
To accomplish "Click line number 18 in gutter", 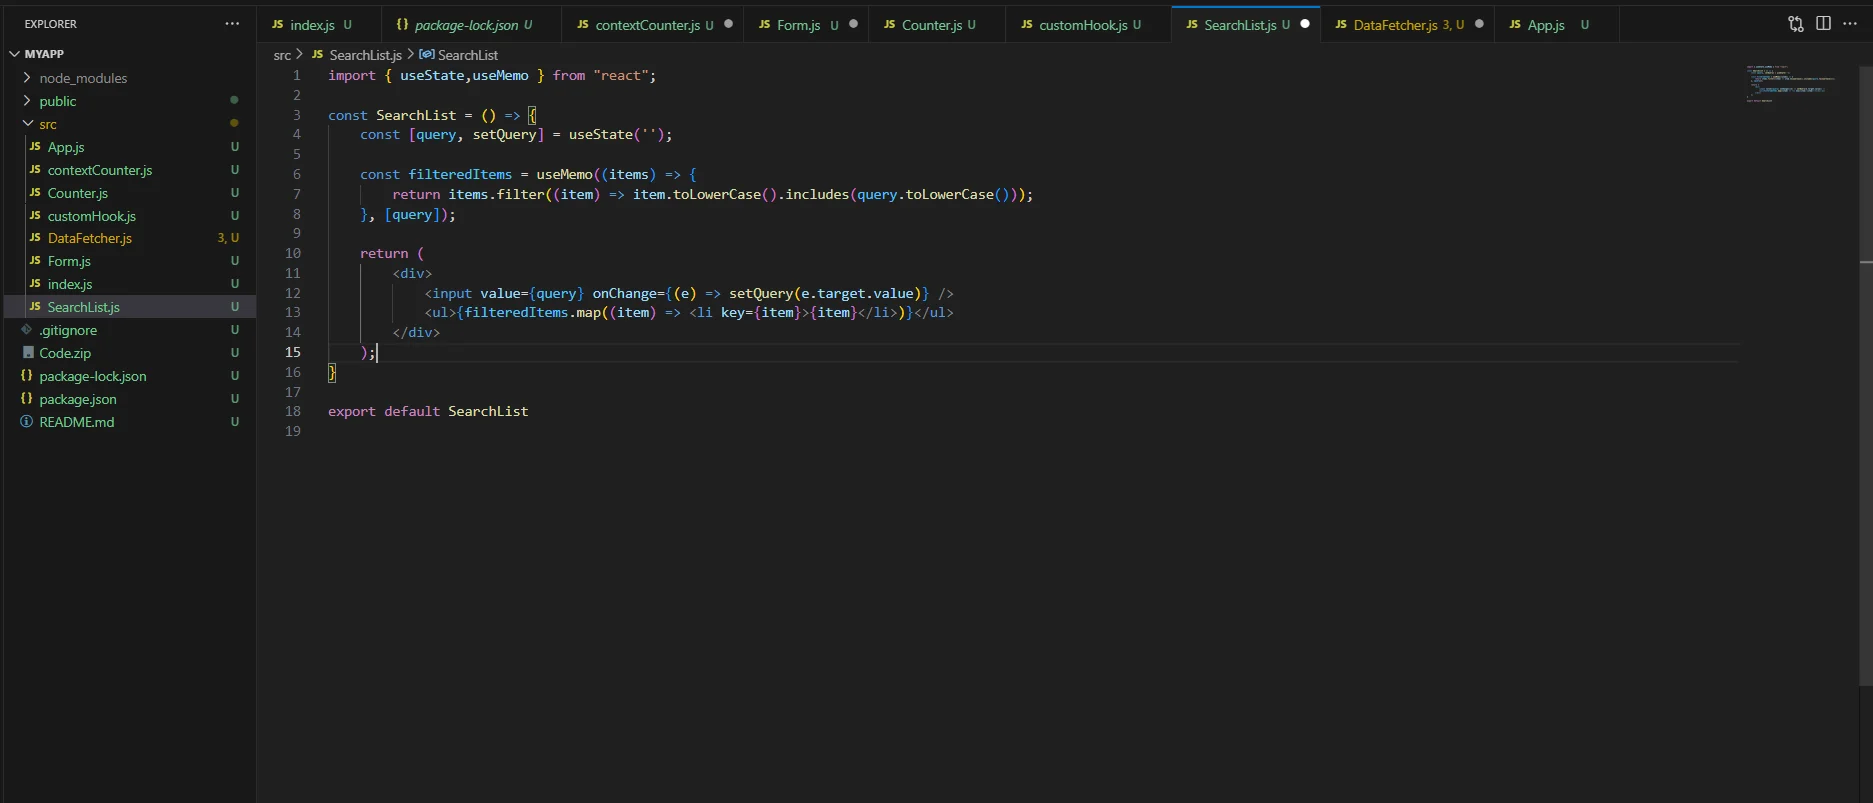I will (292, 411).
